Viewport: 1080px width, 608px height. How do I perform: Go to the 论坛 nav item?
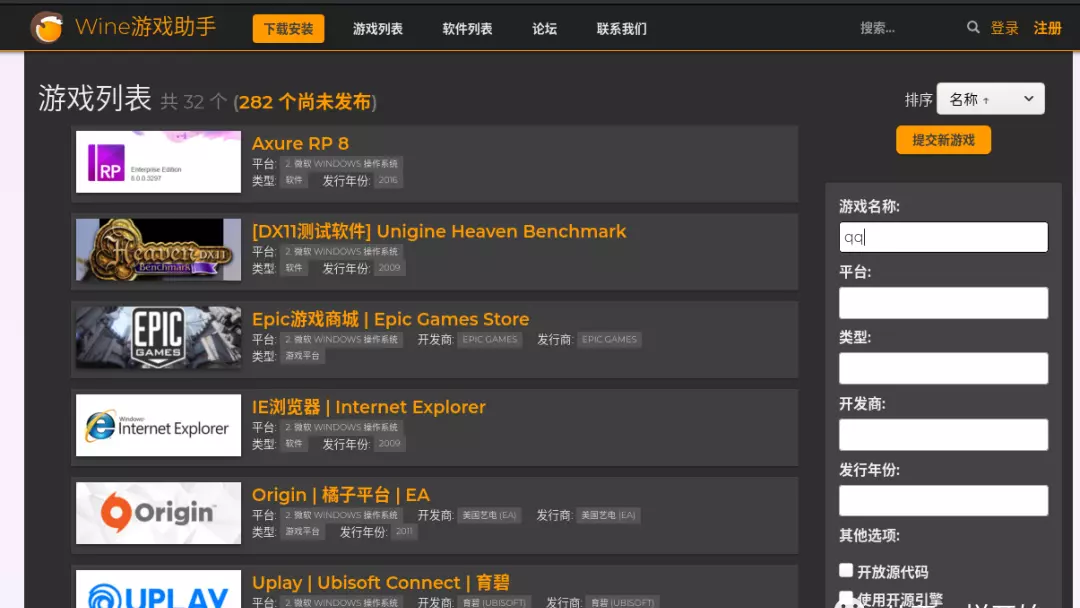pyautogui.click(x=545, y=29)
